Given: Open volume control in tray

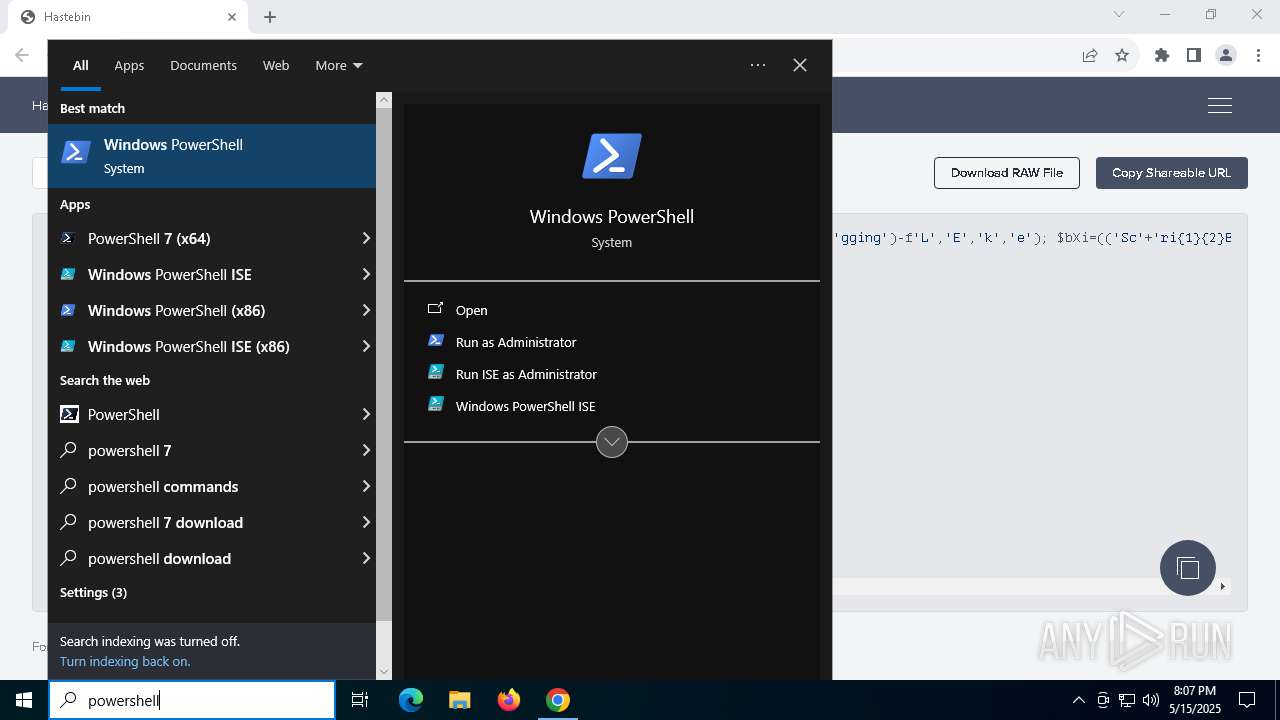Looking at the screenshot, I should pos(1151,700).
